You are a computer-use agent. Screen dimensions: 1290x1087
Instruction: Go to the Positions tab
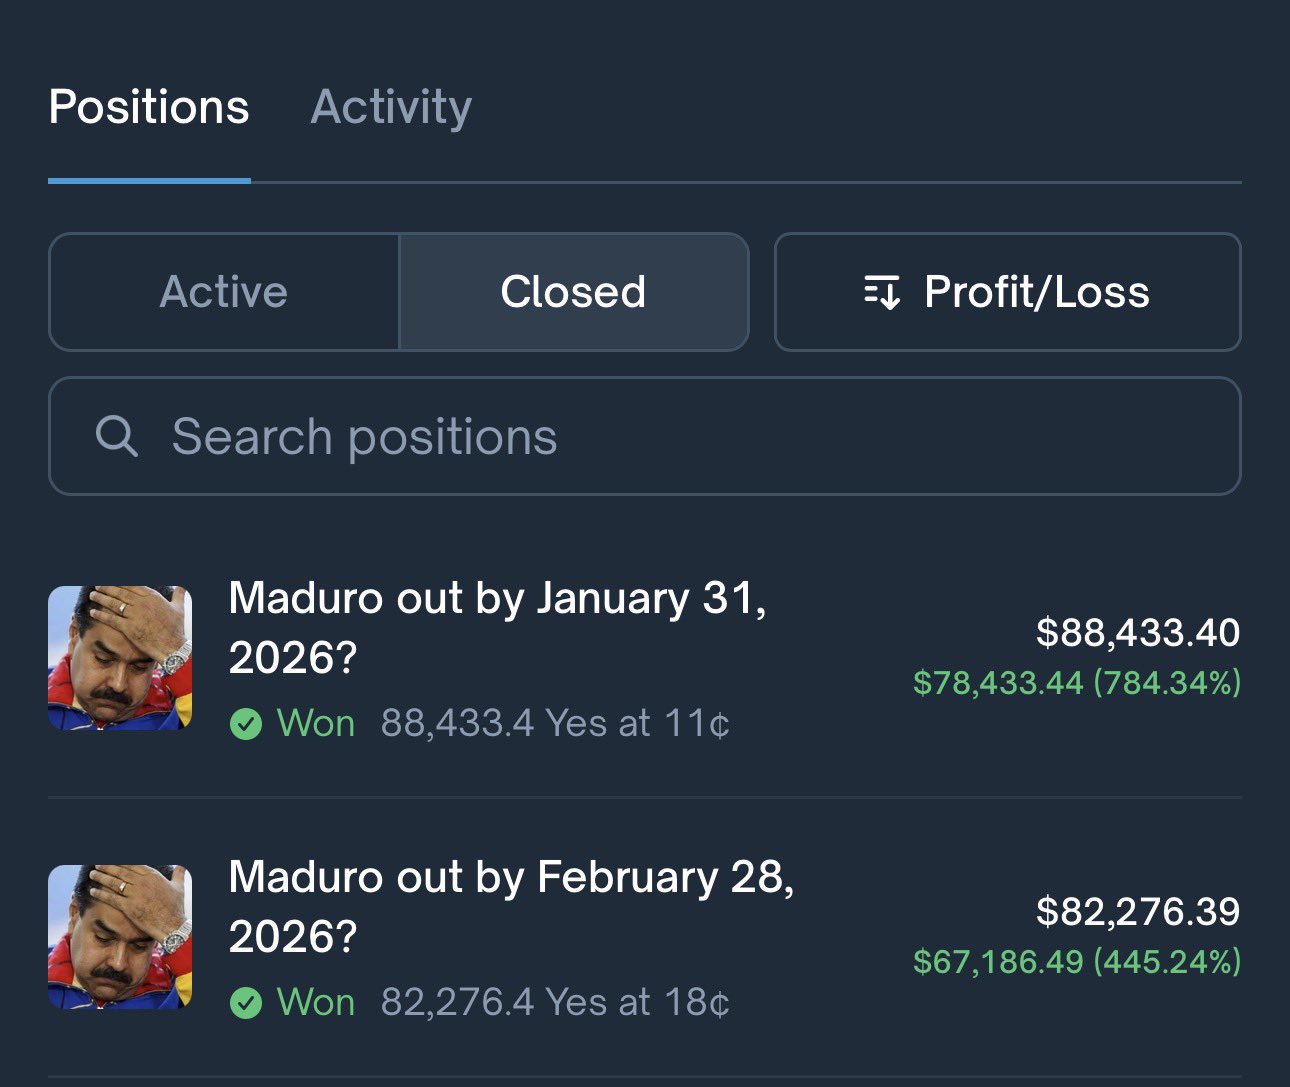(x=149, y=107)
